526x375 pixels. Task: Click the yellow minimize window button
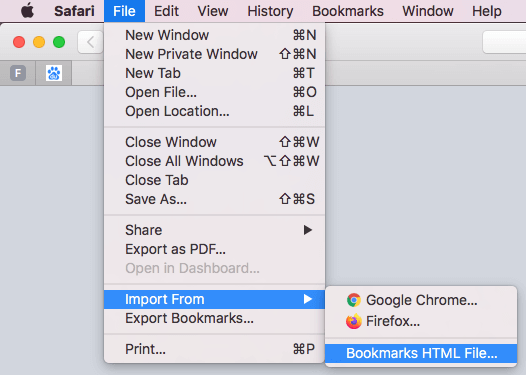[x=39, y=42]
